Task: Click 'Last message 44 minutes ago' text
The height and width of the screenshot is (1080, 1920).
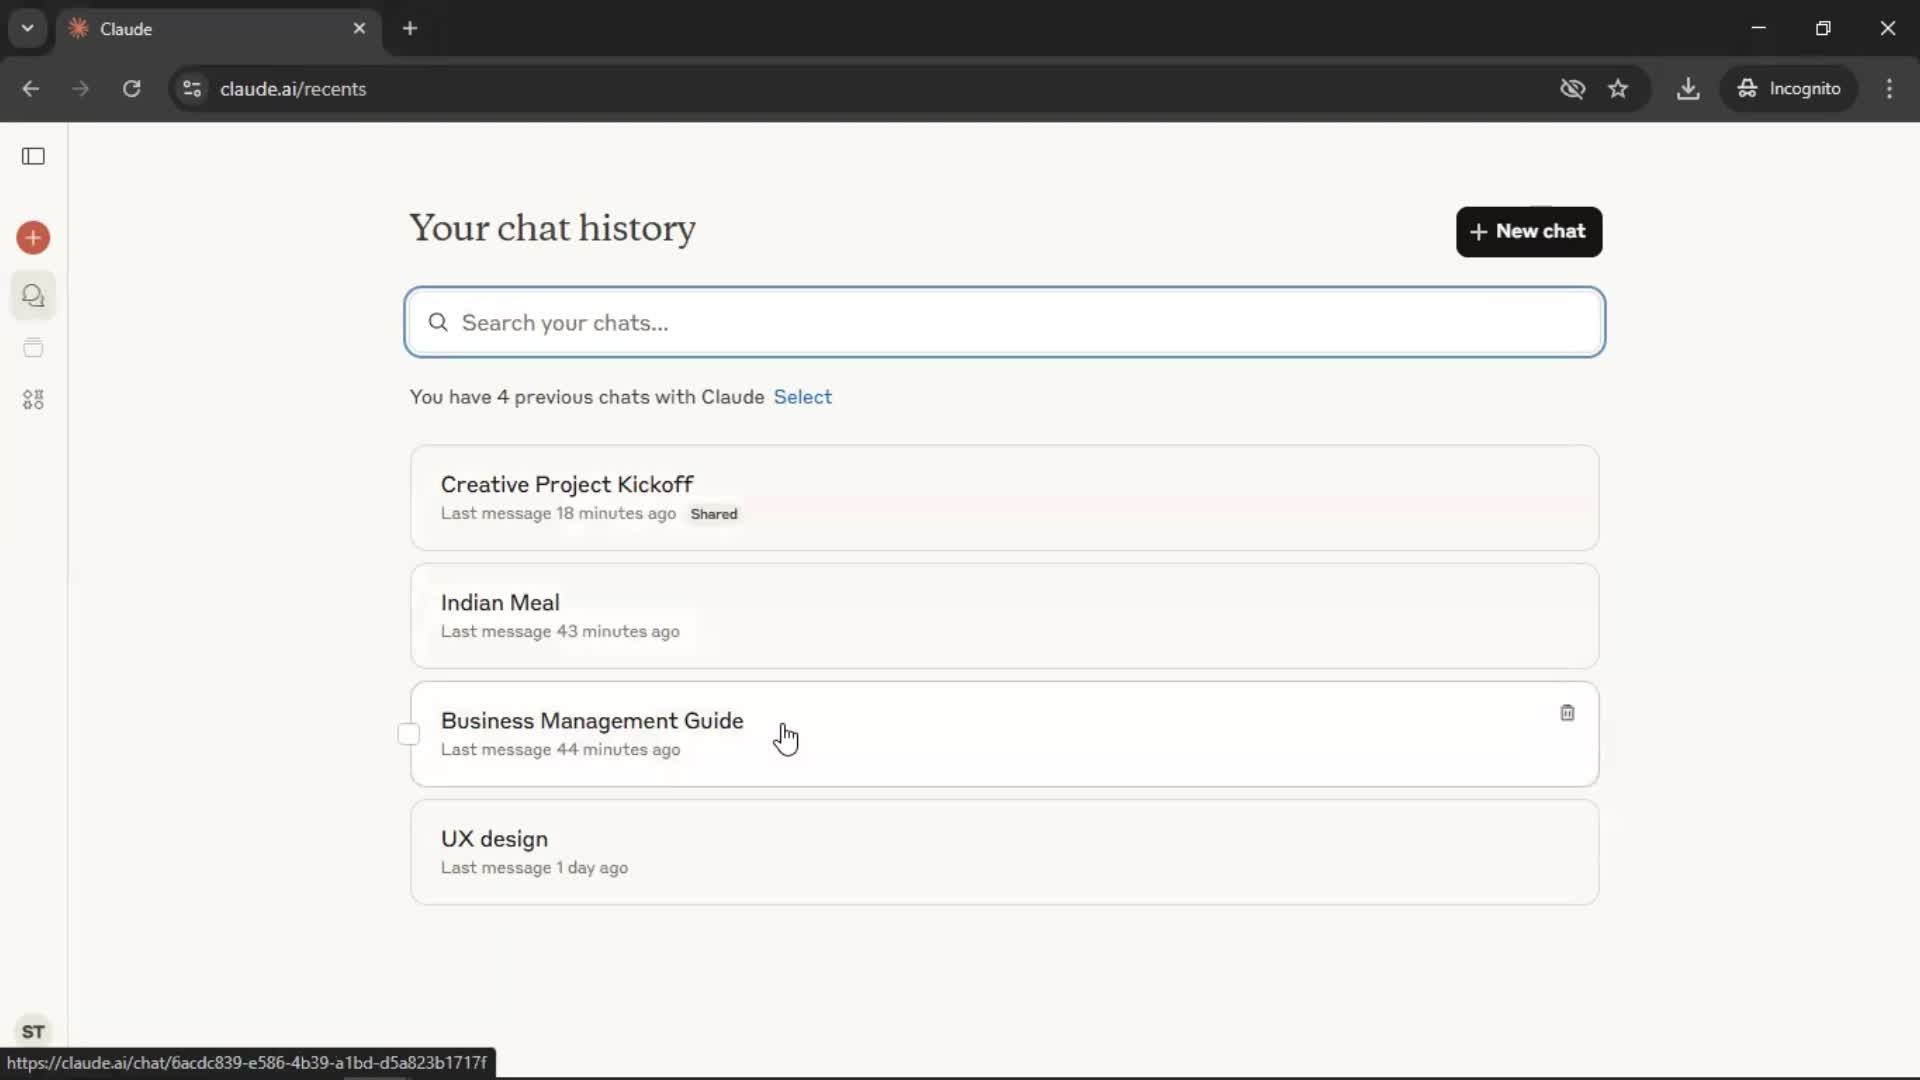Action: click(560, 750)
